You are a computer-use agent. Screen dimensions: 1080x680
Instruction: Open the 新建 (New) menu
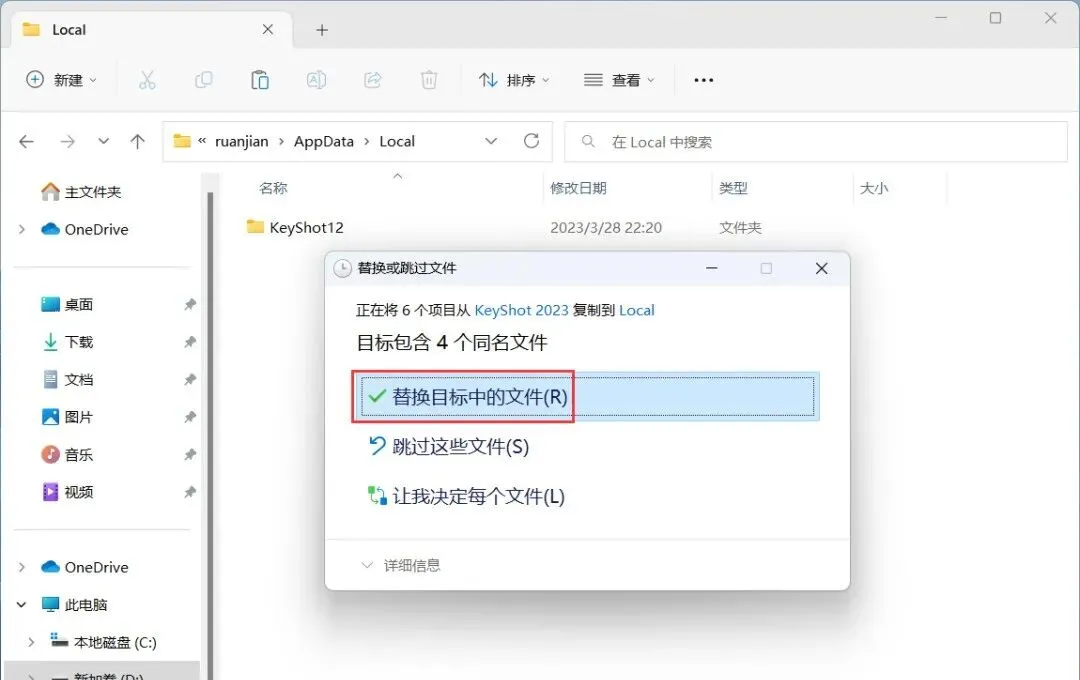tap(61, 80)
